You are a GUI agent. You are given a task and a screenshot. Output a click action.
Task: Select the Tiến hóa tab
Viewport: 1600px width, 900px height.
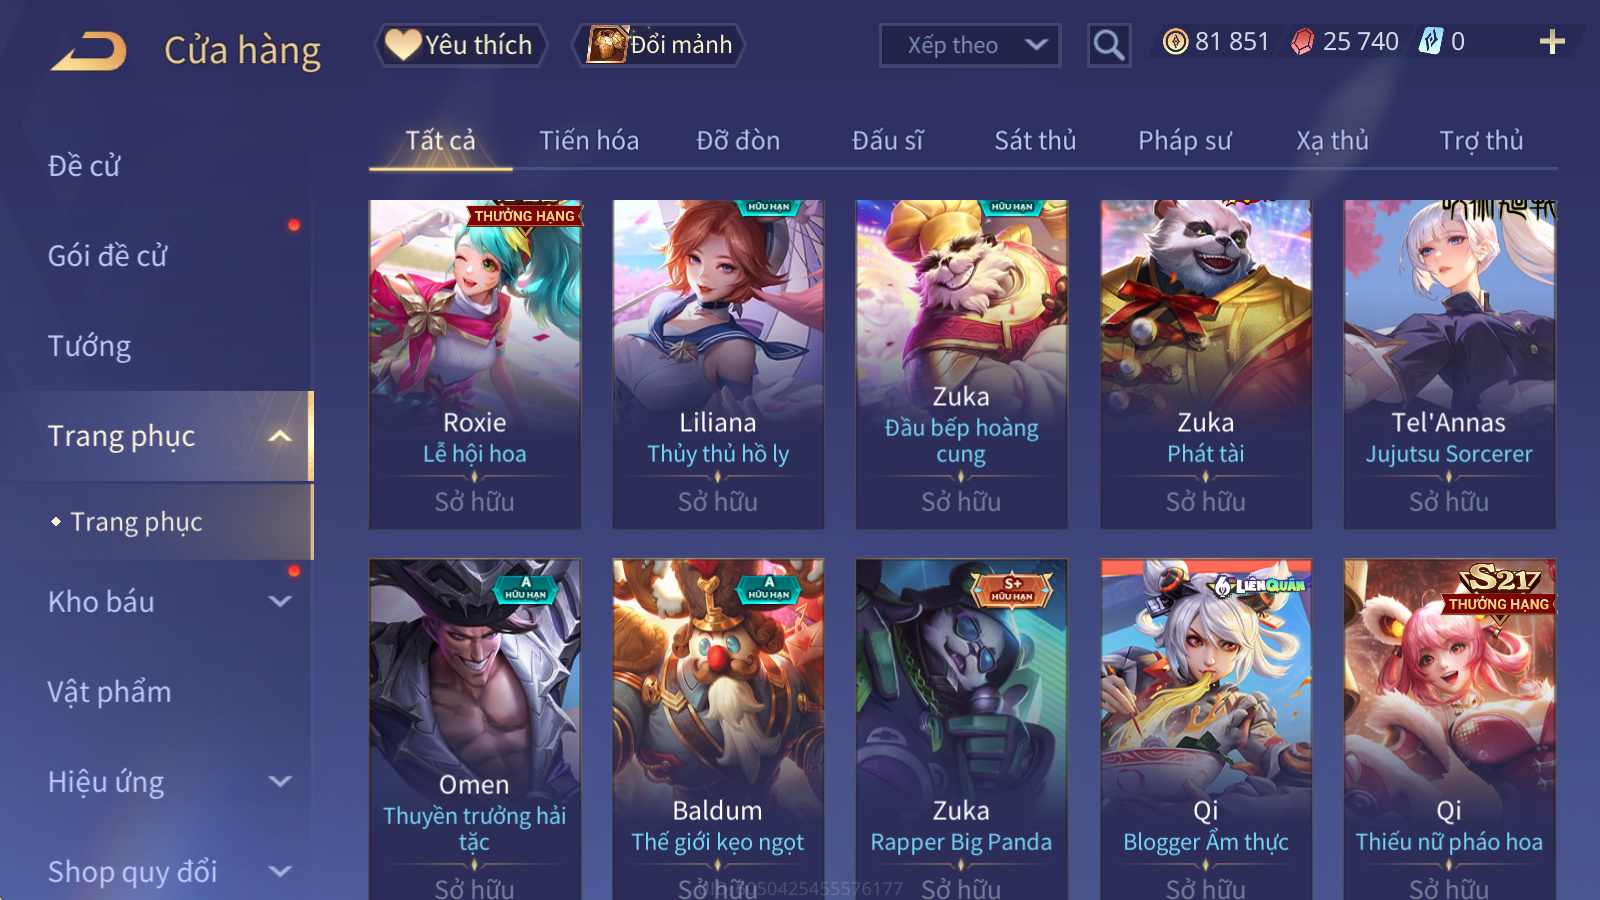(x=589, y=141)
